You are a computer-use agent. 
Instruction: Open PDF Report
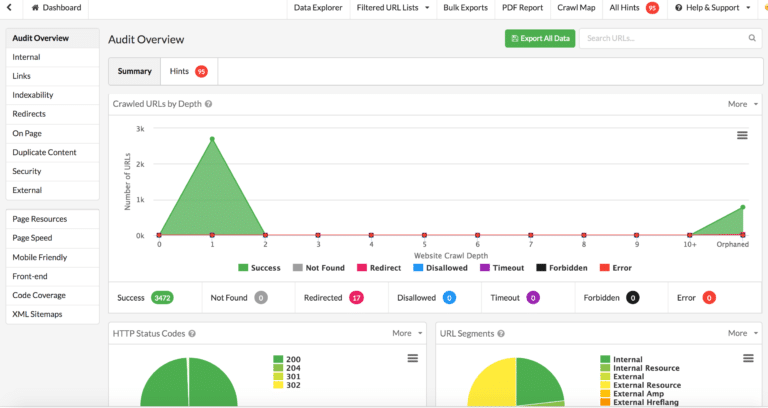pyautogui.click(x=522, y=8)
